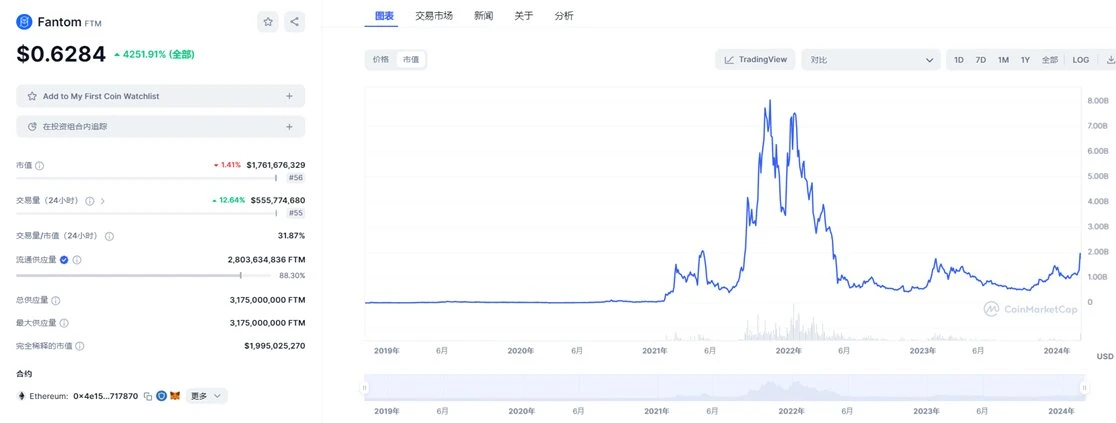
Task: Select the 7D time range
Action: click(x=981, y=60)
